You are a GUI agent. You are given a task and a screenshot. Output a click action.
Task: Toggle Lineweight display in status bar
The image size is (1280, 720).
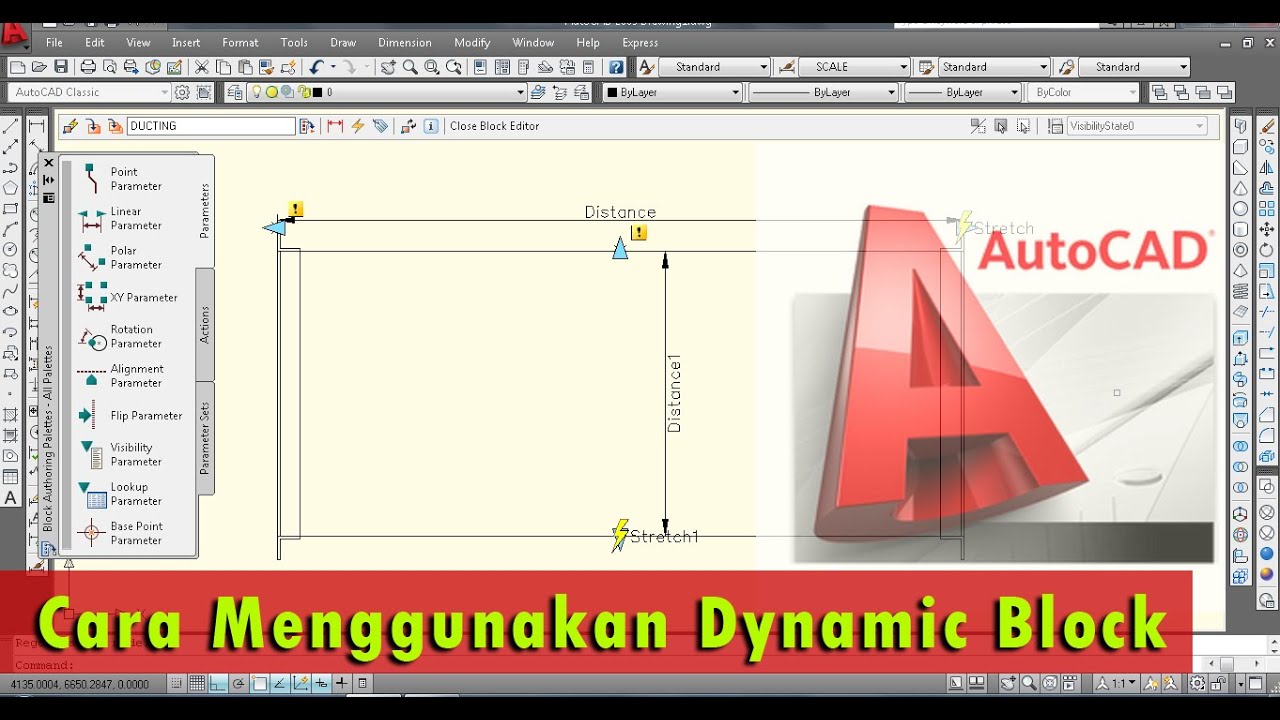point(342,684)
